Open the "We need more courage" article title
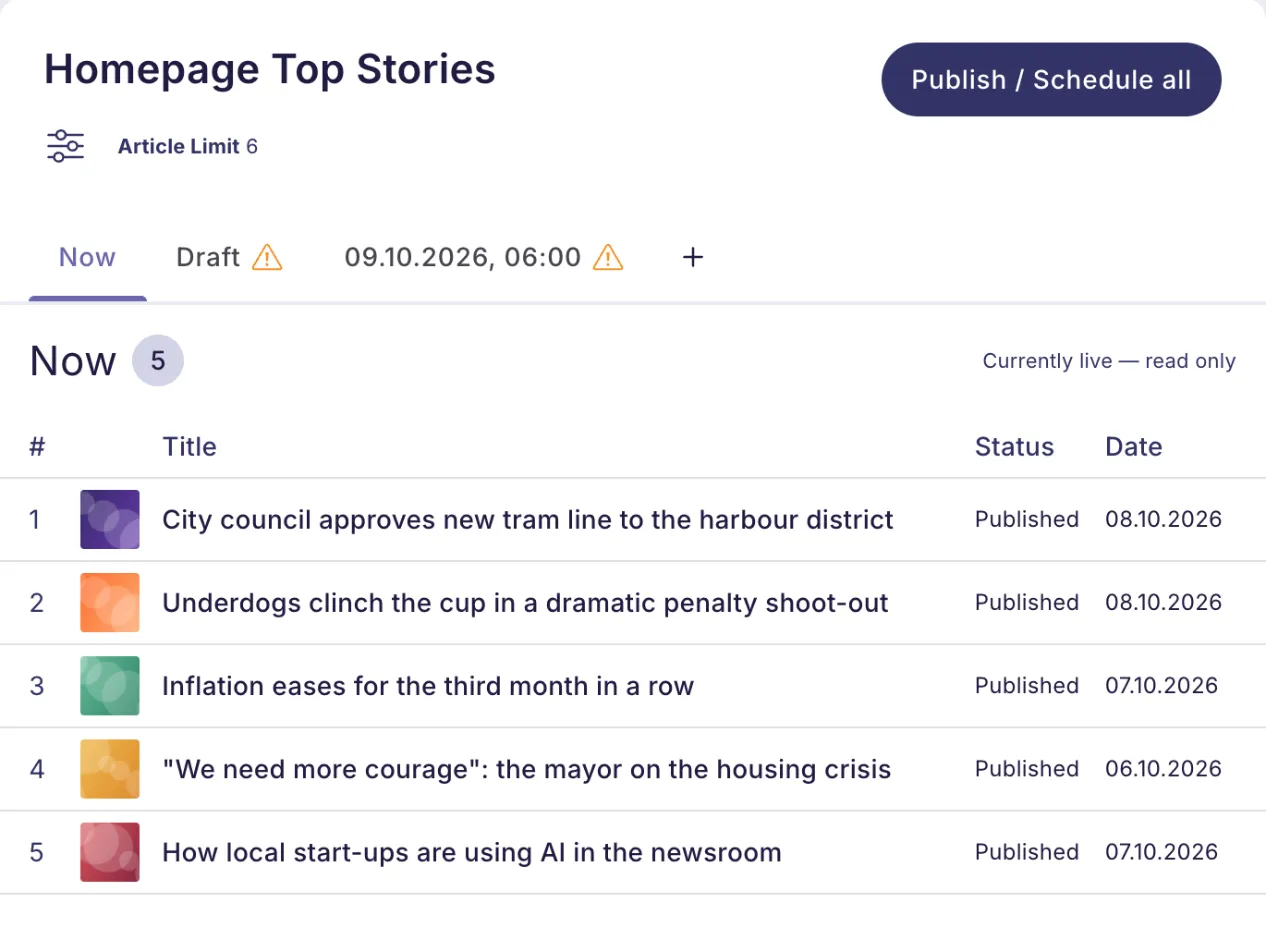Image resolution: width=1266 pixels, height=952 pixels. point(526,769)
